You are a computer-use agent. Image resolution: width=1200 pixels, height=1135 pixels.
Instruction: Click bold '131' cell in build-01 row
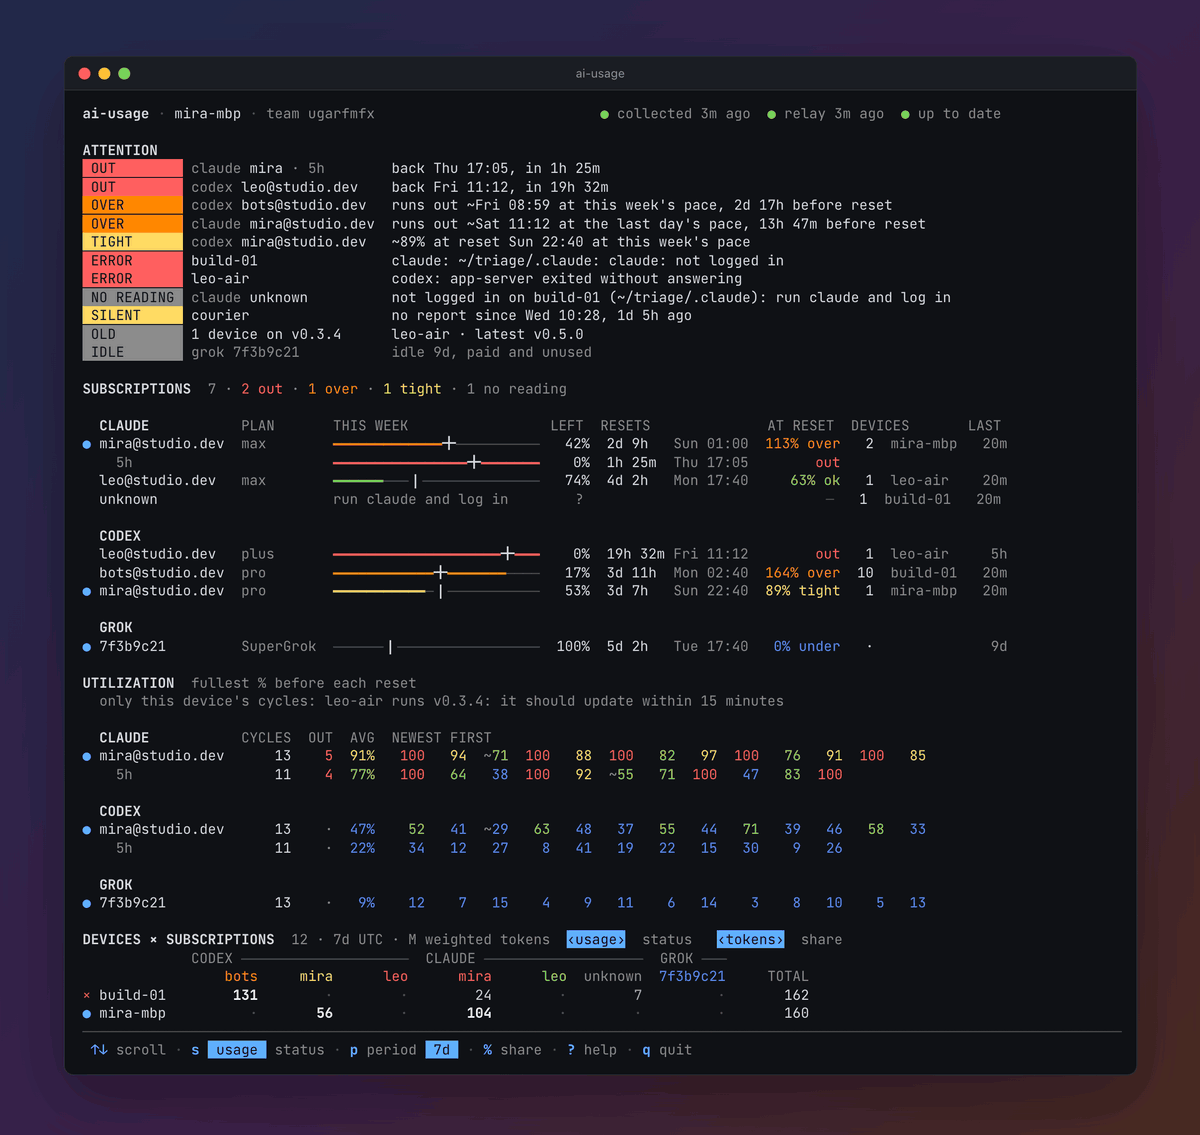point(245,996)
